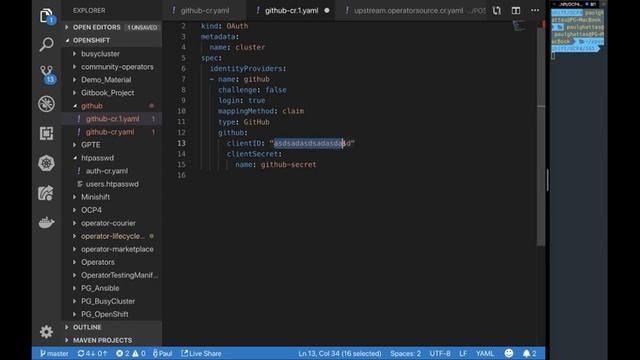Click the minimap preview in editor
This screenshot has width=640, height=360.
point(519,26)
